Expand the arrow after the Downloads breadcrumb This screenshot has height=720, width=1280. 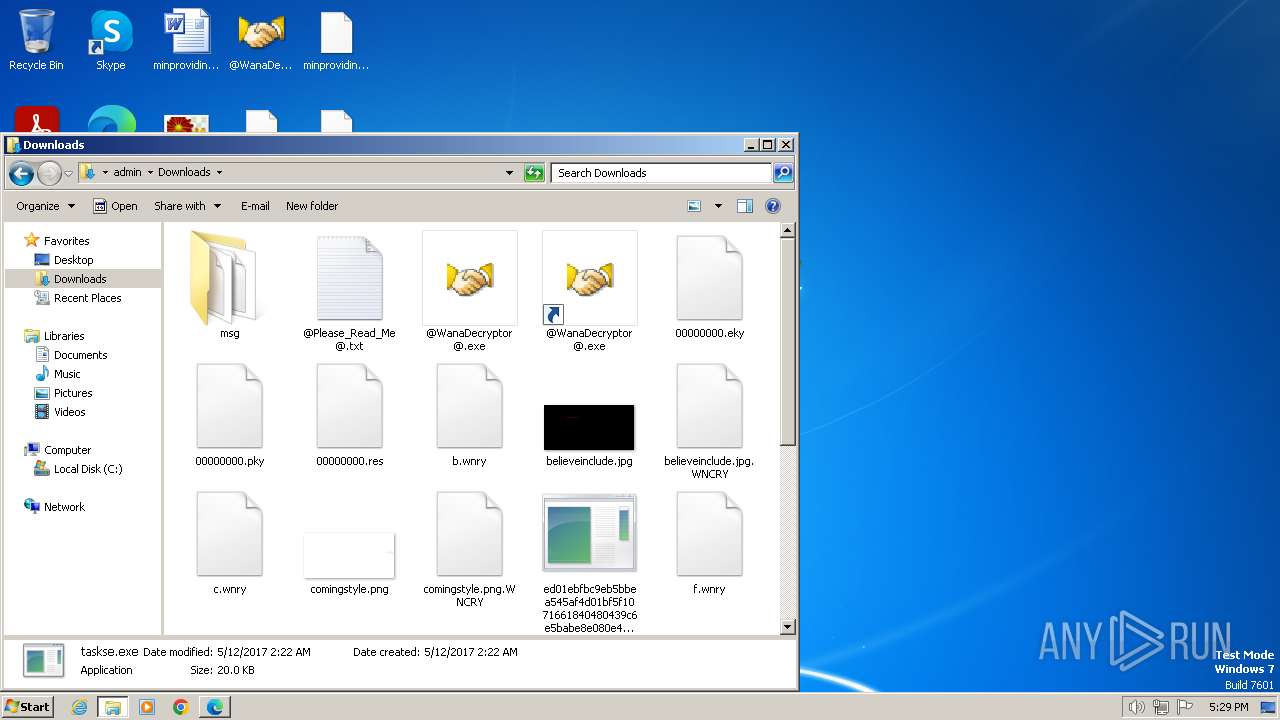pyautogui.click(x=219, y=172)
